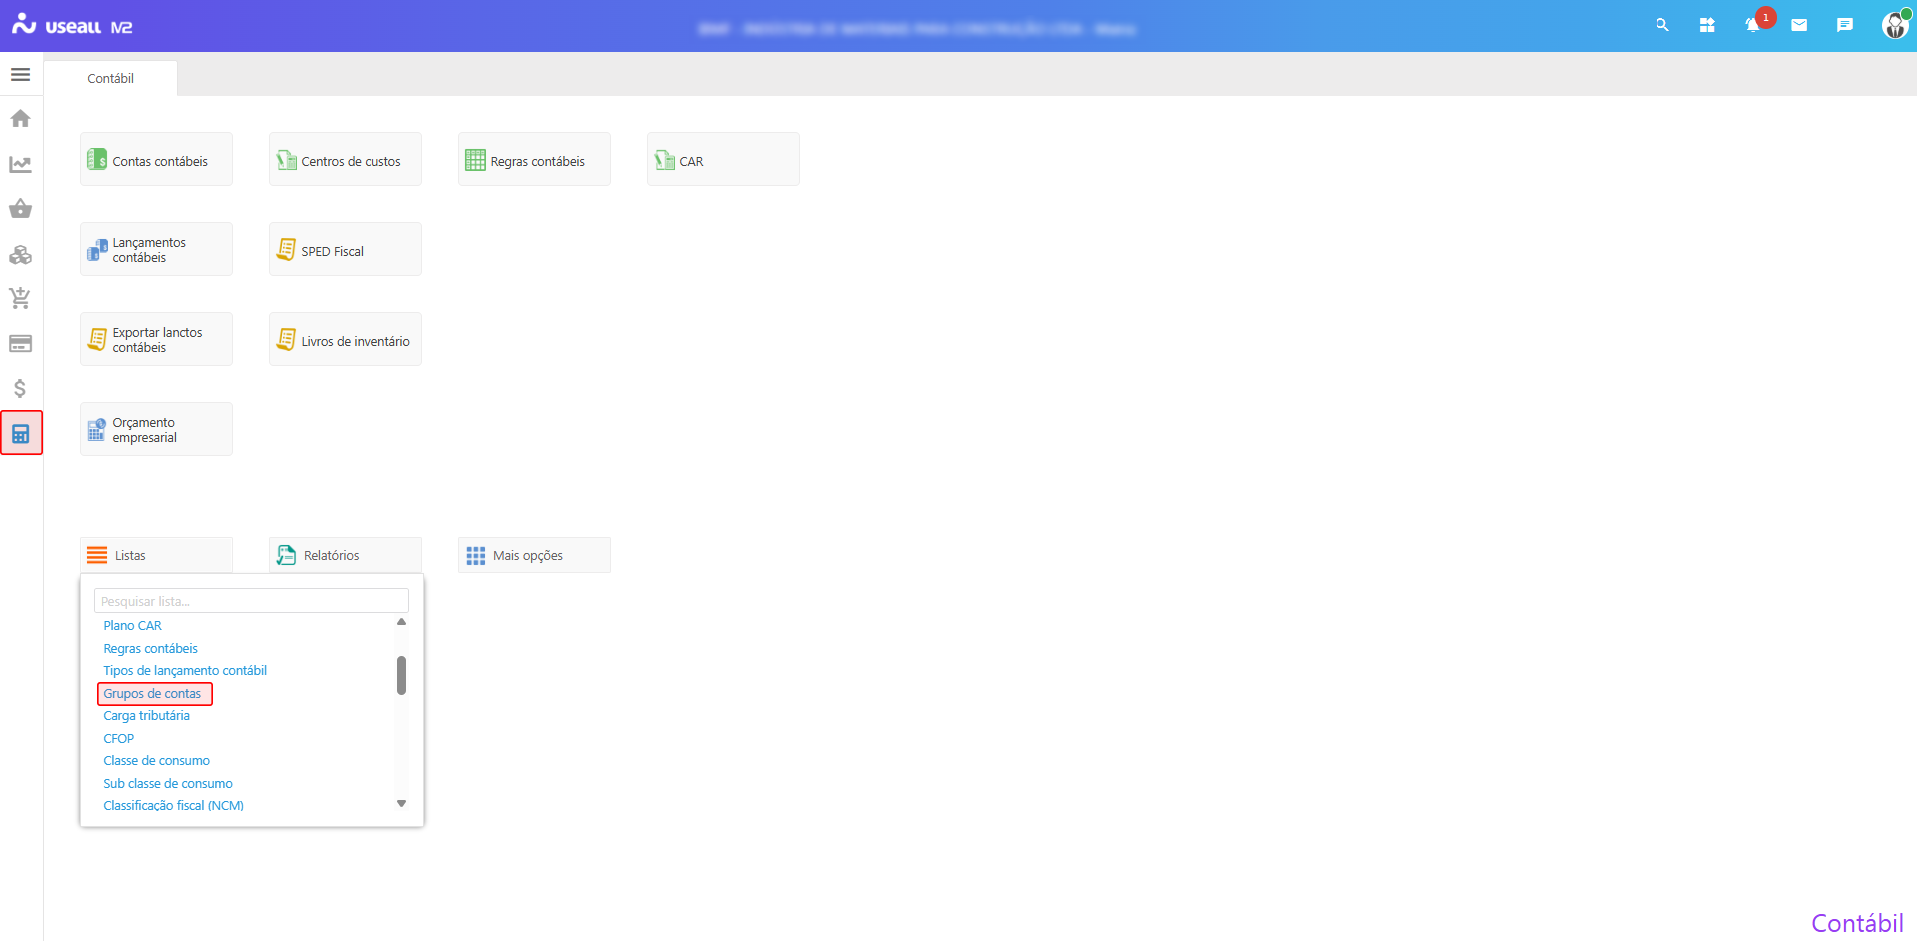Expand the Relatórios dropdown
This screenshot has height=941, width=1917.
345,555
